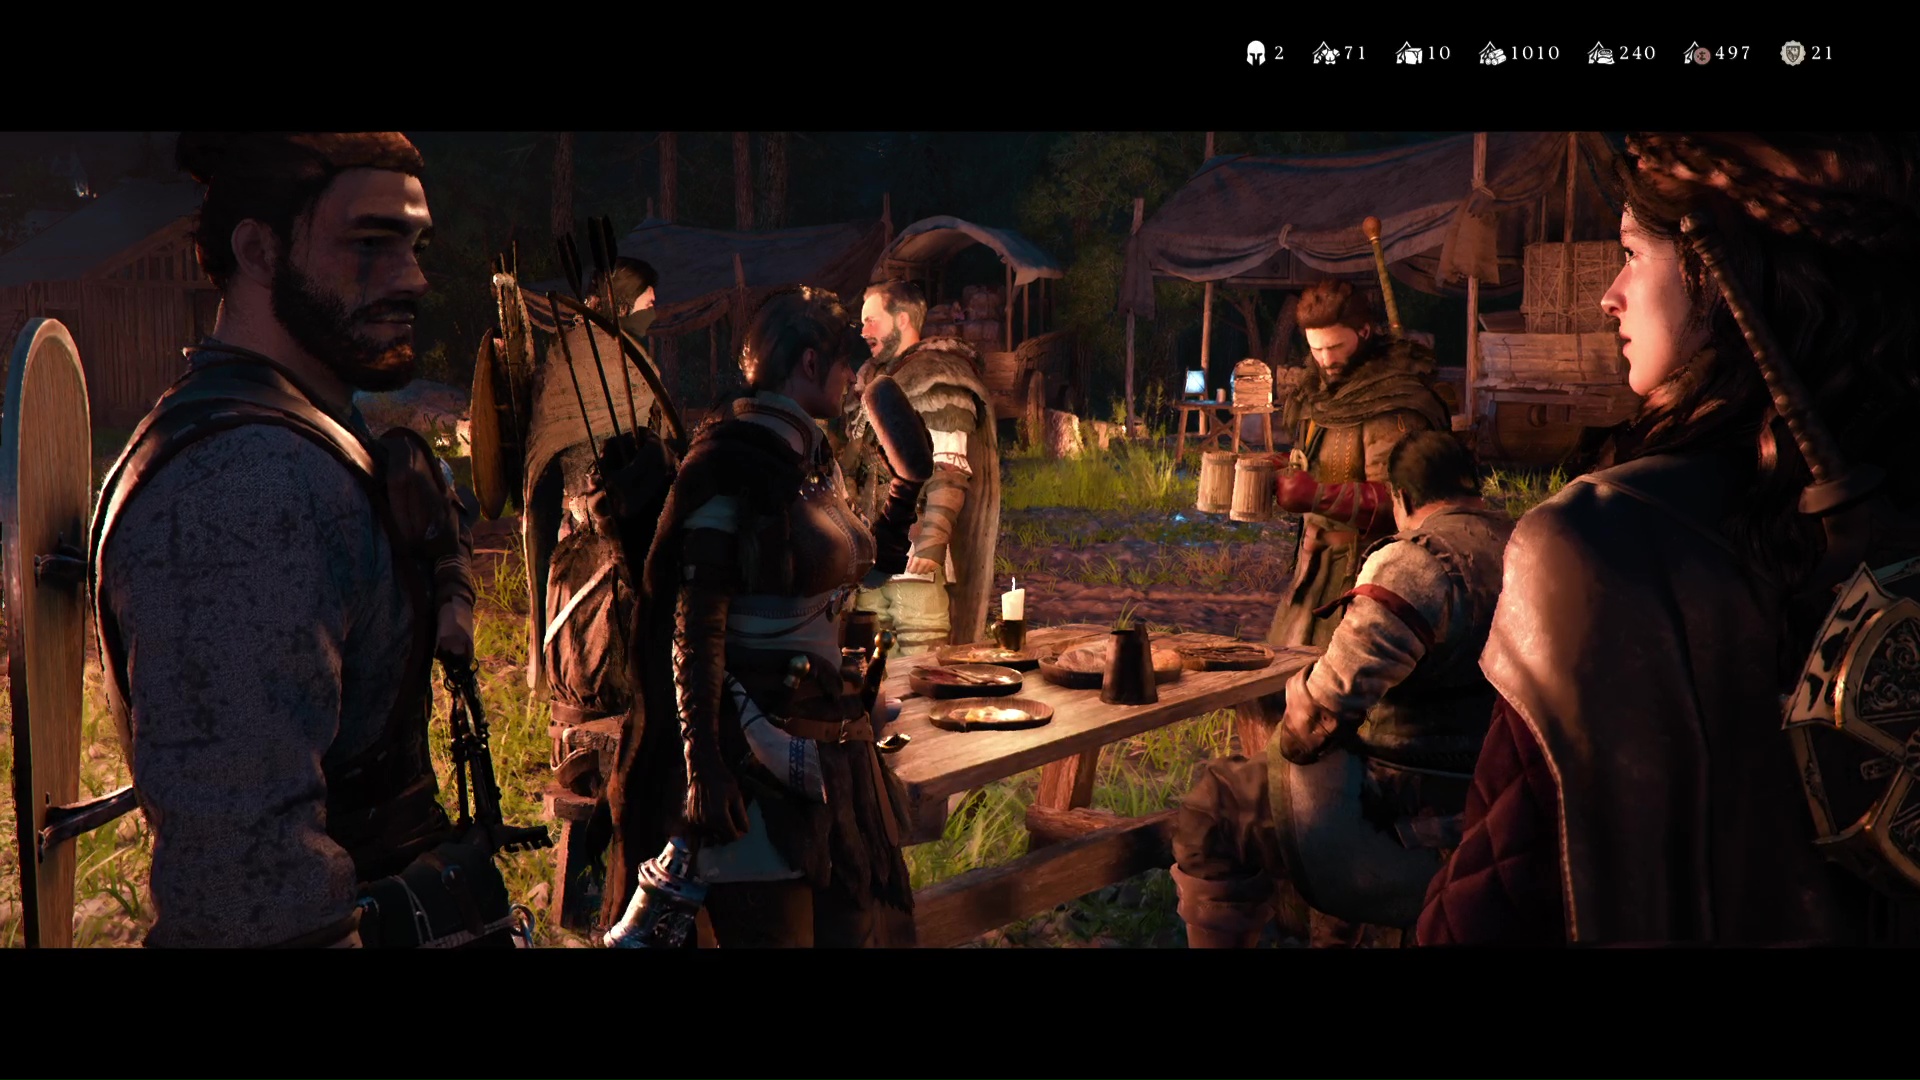Click the shield crest badge icon

[x=1793, y=53]
